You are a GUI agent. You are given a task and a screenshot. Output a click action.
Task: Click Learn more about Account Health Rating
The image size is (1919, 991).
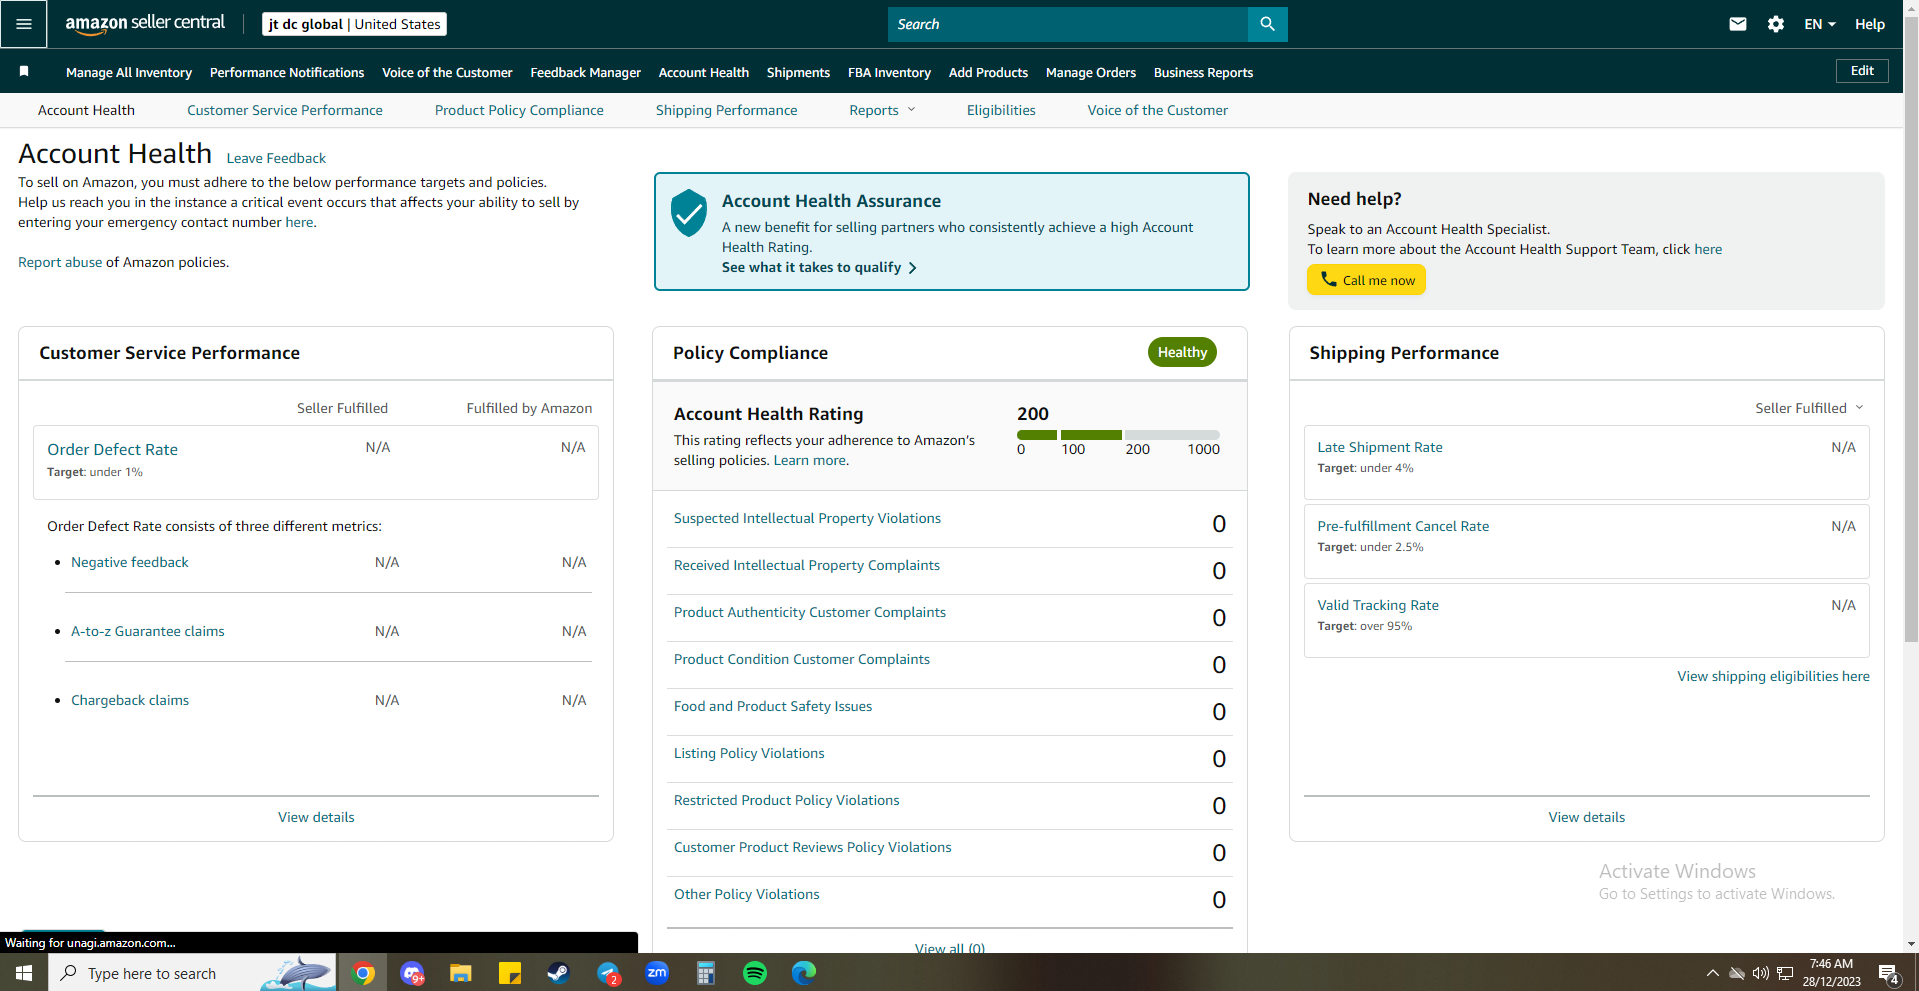tap(811, 460)
